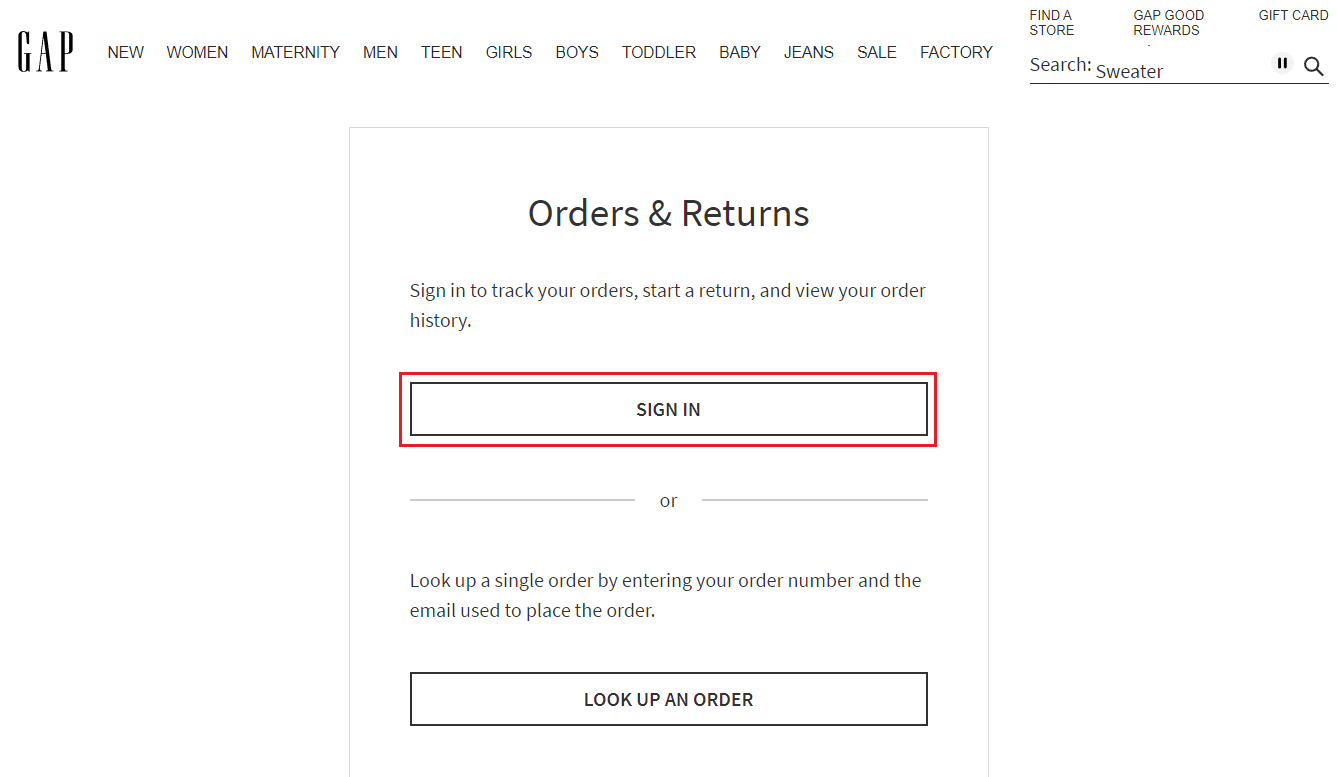Pause the search placeholder animation
The height and width of the screenshot is (777, 1337).
[x=1282, y=63]
